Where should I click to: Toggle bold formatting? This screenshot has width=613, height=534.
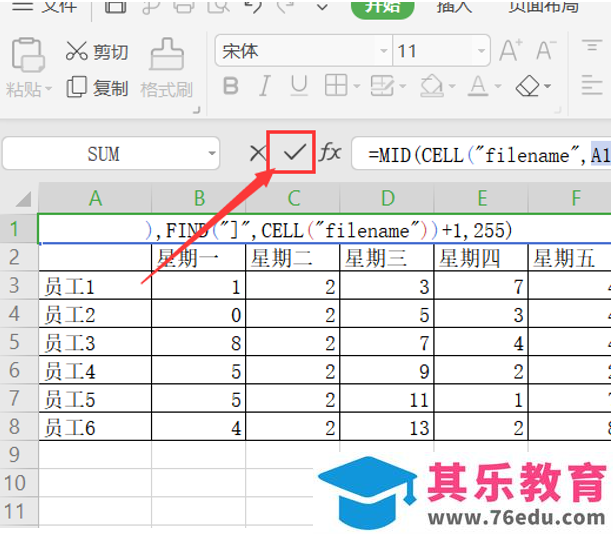point(231,86)
